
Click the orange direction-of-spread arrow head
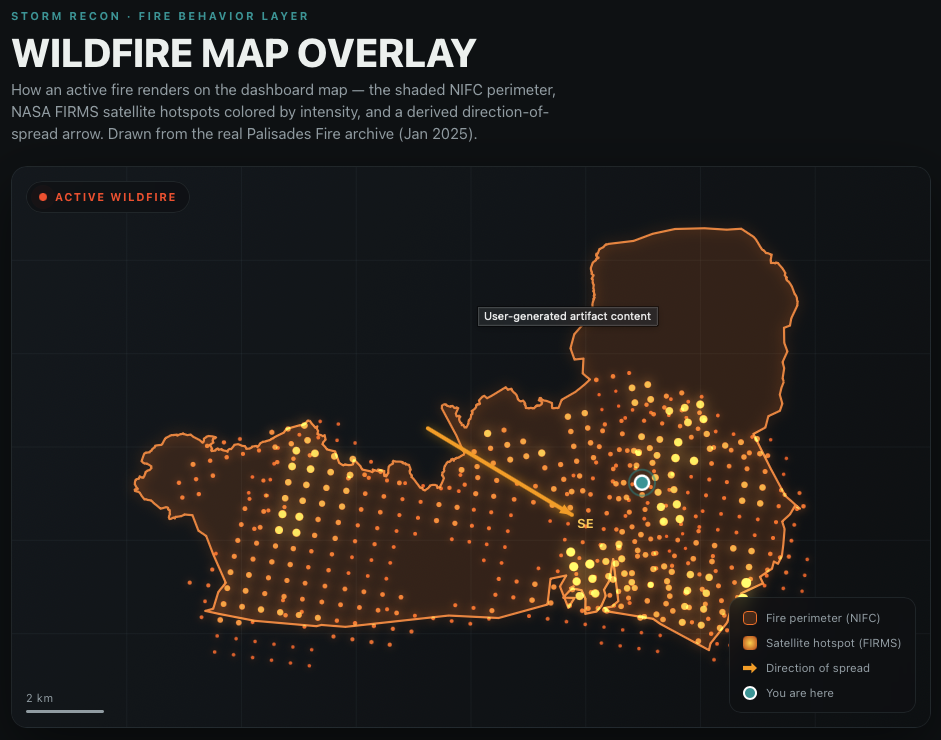click(x=567, y=511)
